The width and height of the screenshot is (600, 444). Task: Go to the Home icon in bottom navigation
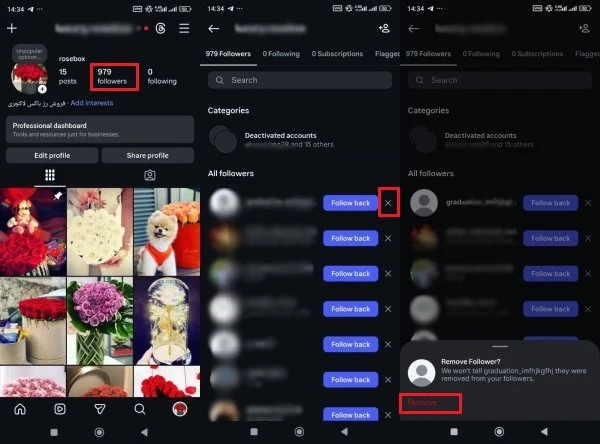[x=19, y=409]
